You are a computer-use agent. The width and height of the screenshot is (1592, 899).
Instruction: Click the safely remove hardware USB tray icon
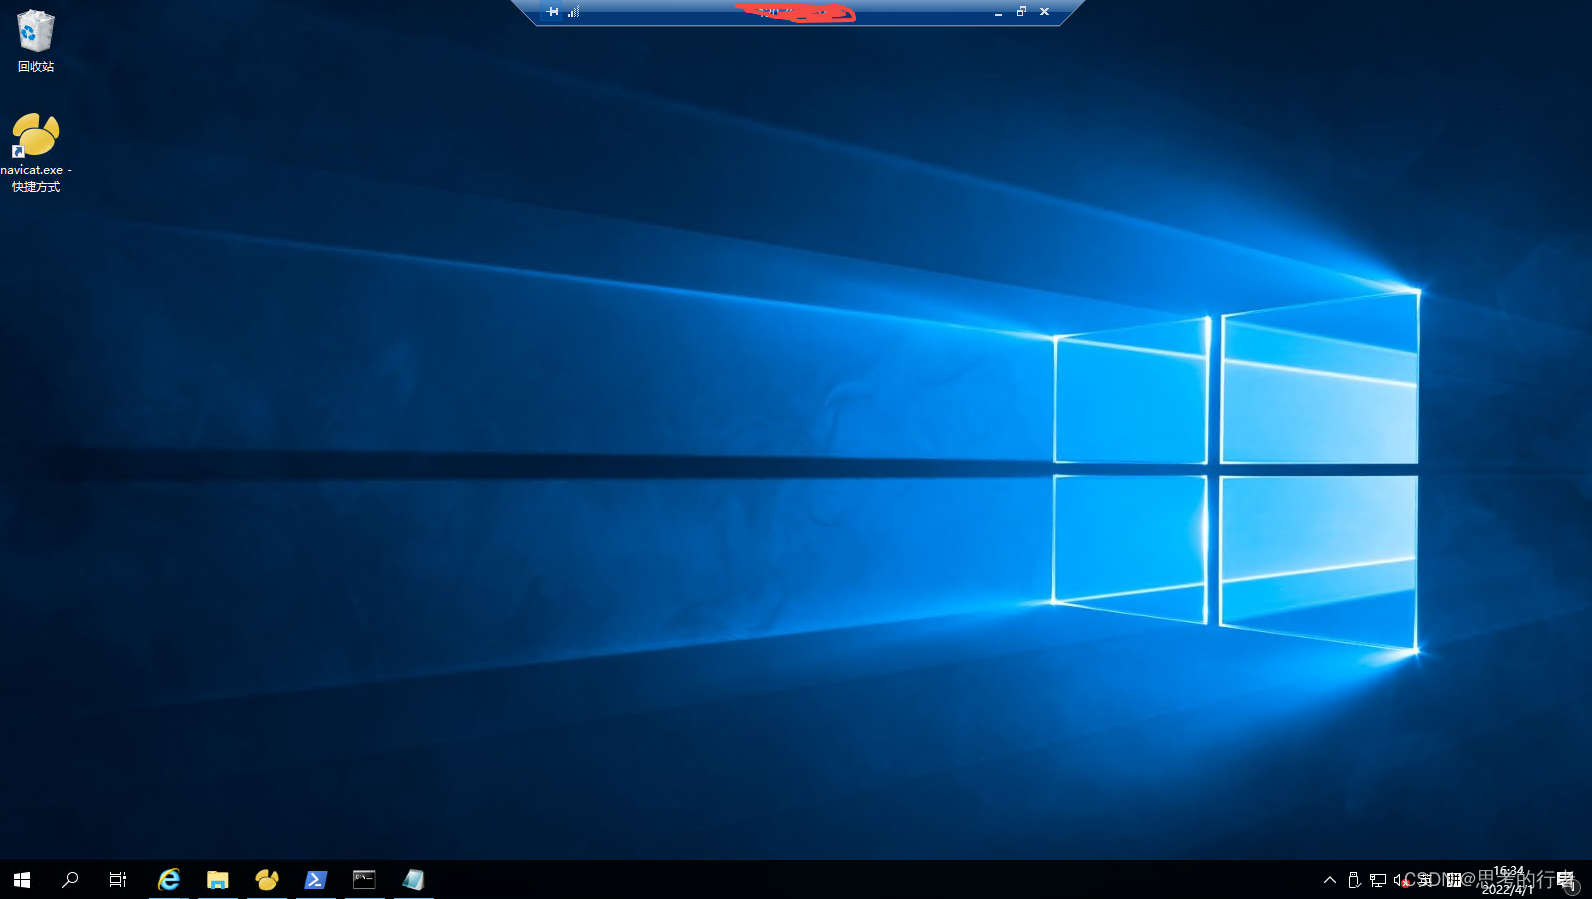point(1354,880)
